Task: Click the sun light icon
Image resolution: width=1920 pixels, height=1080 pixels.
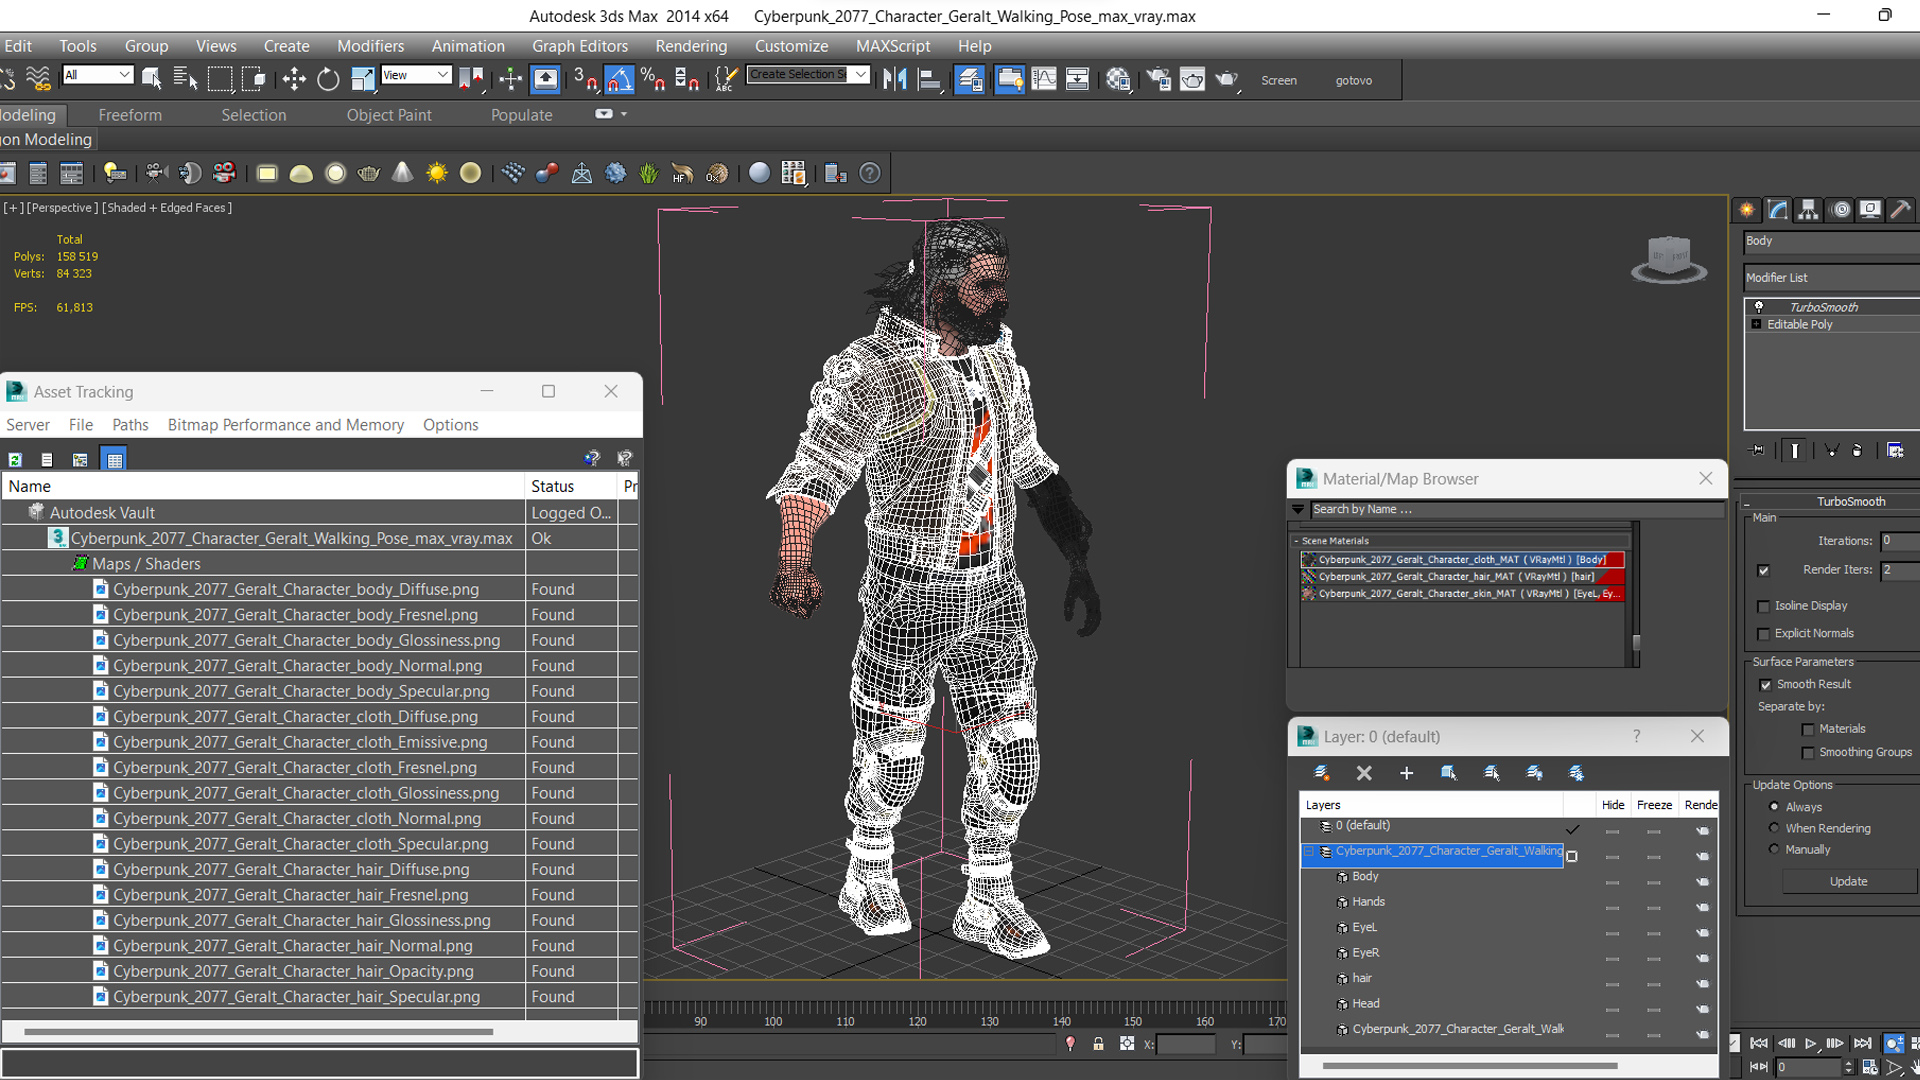Action: 437,174
